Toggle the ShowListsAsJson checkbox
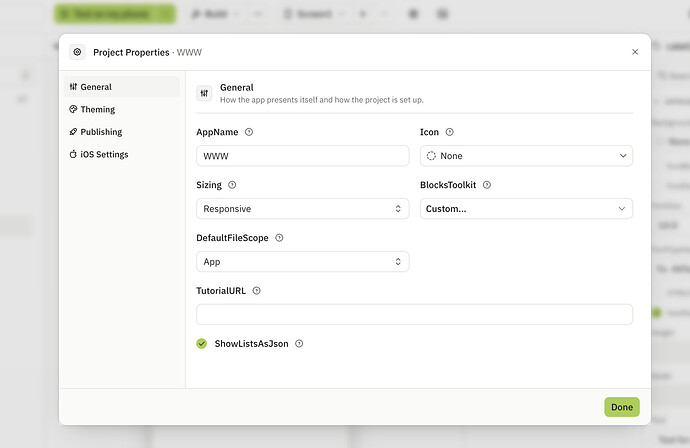Image resolution: width=690 pixels, height=448 pixels. coord(202,344)
